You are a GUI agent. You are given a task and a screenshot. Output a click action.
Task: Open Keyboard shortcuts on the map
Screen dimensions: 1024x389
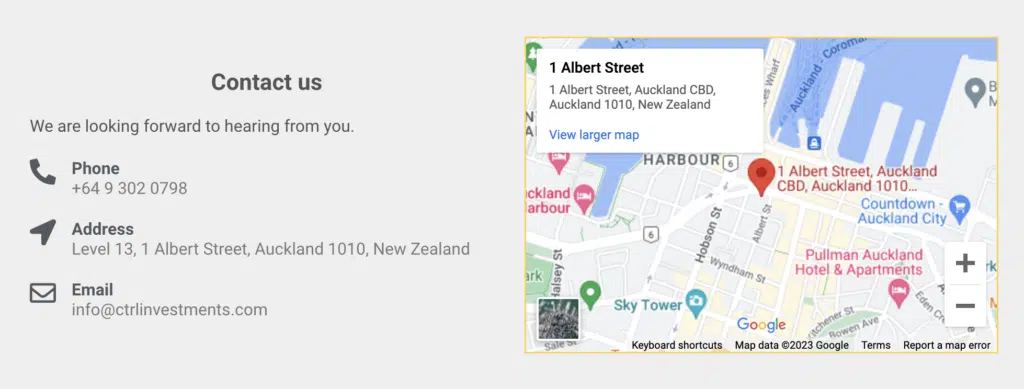(677, 345)
